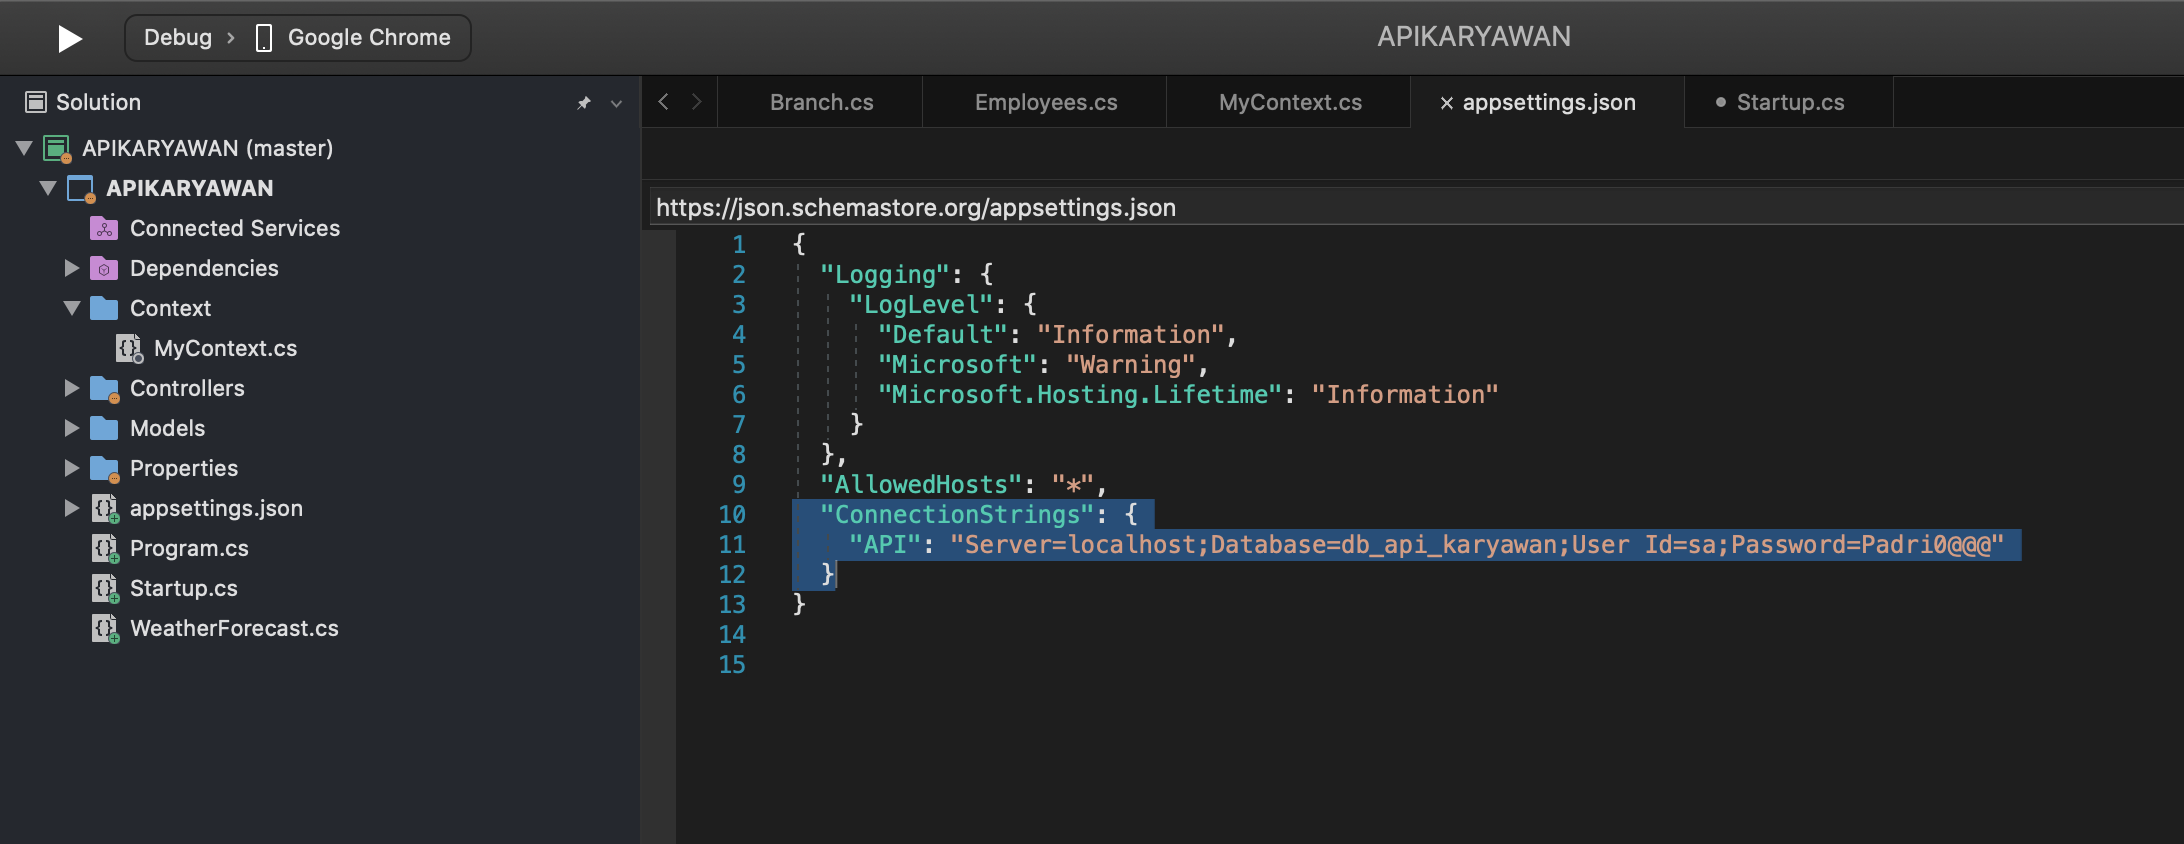Close the appsettings.json tab
The image size is (2184, 844).
click(1446, 103)
